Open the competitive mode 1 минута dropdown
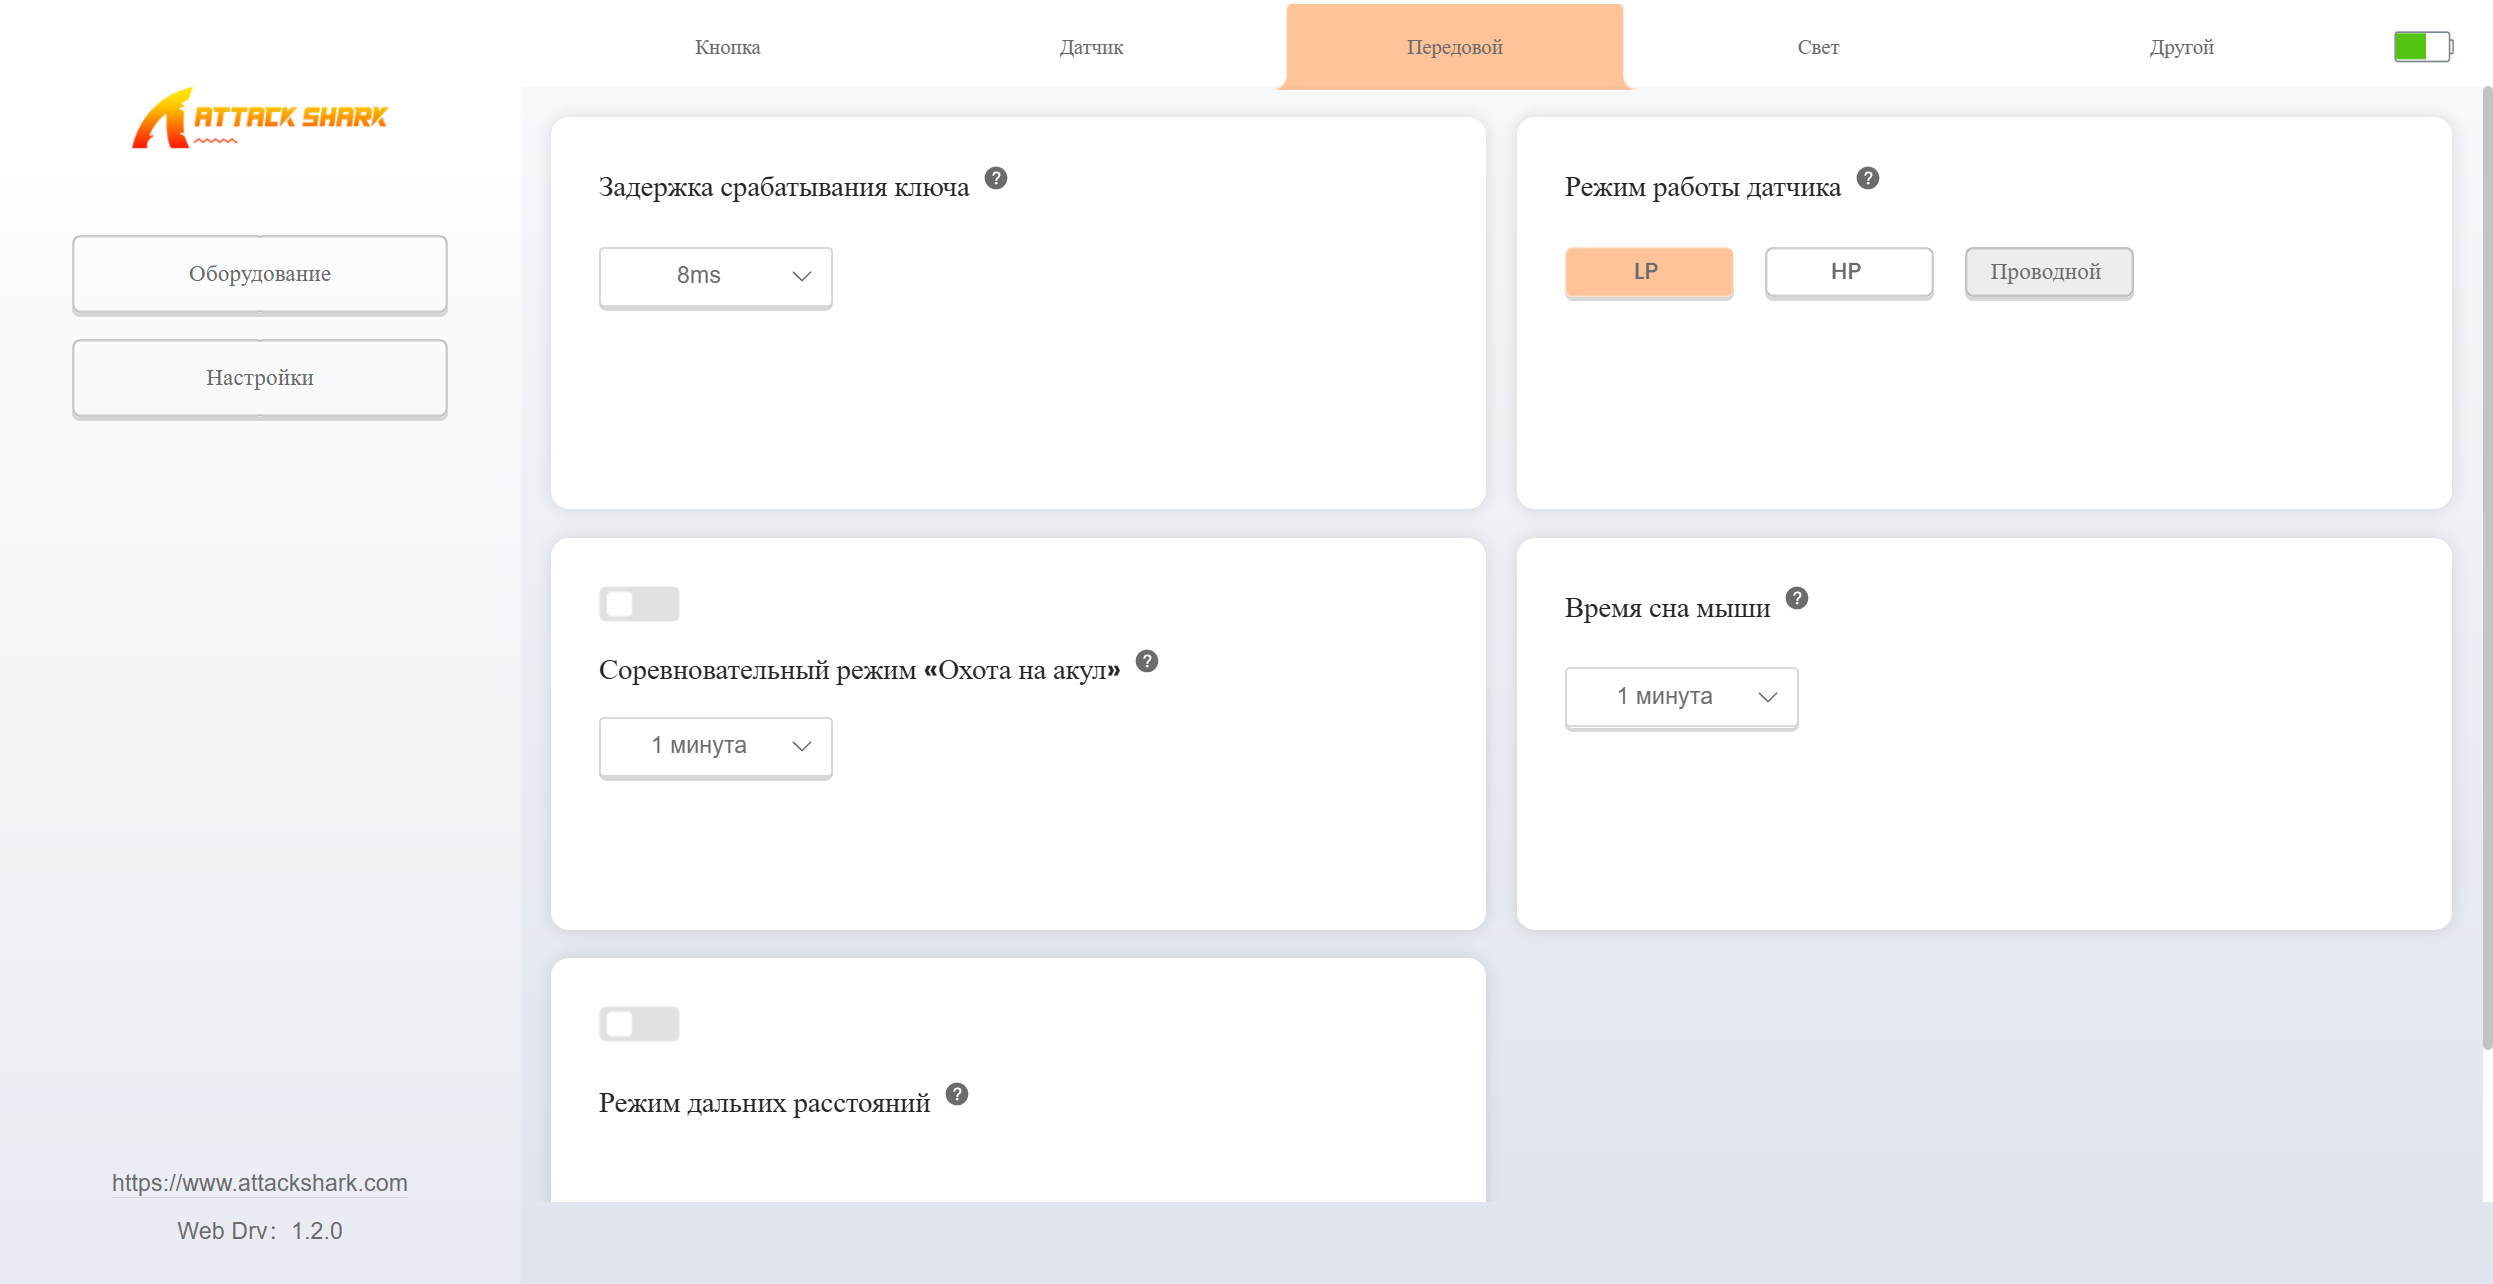The image size is (2493, 1284). pos(715,747)
